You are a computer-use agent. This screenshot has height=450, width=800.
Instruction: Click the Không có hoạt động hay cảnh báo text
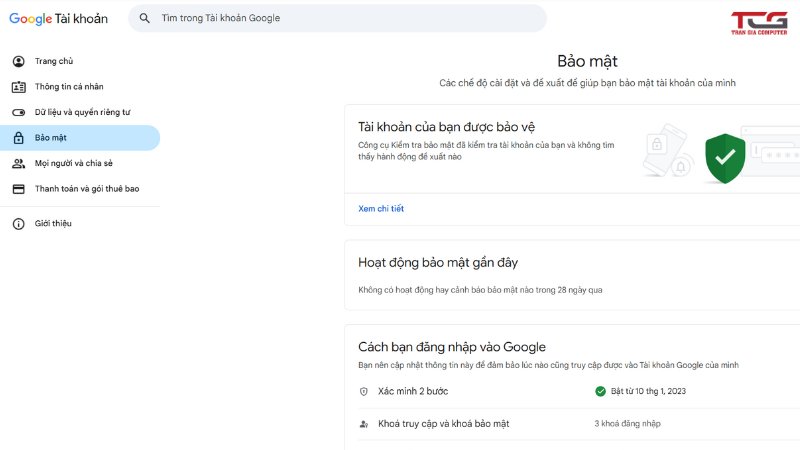pyautogui.click(x=480, y=290)
